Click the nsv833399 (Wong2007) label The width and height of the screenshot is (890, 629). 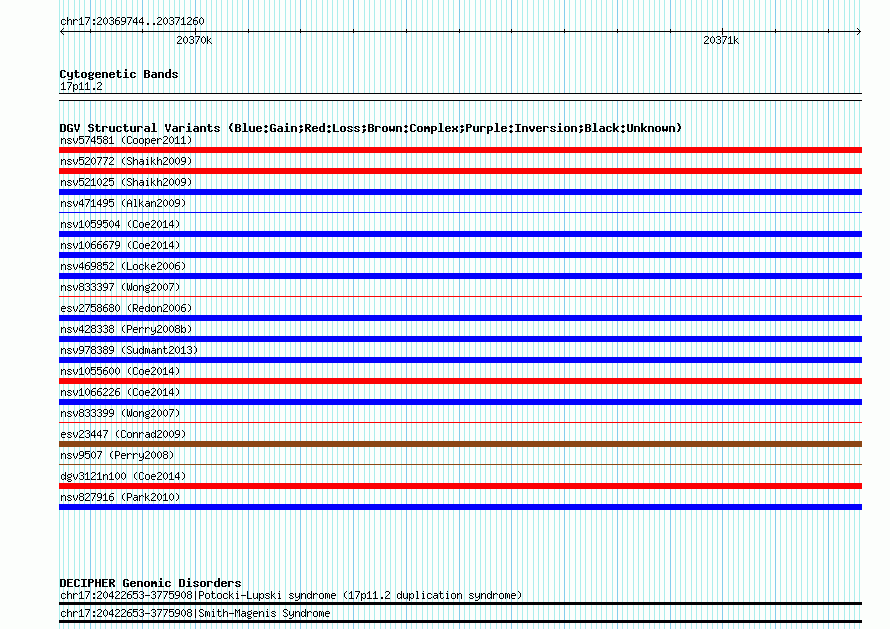(120, 413)
